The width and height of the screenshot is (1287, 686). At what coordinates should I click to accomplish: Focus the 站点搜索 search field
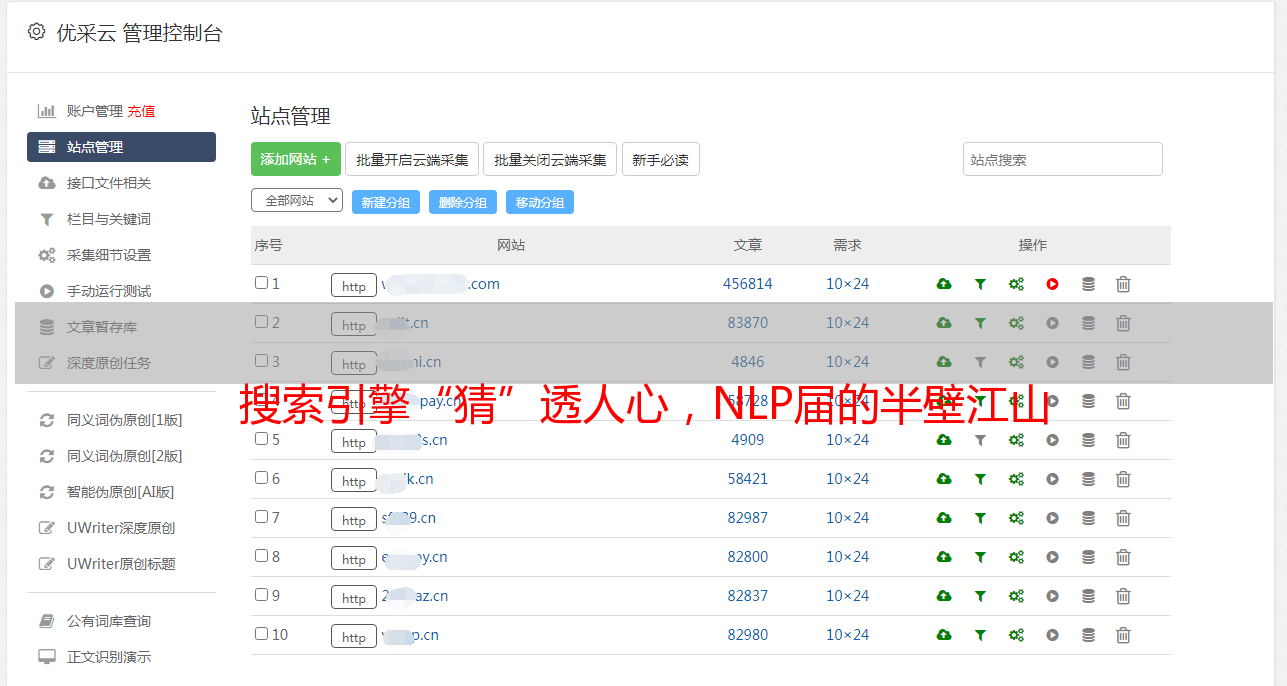point(1063,159)
